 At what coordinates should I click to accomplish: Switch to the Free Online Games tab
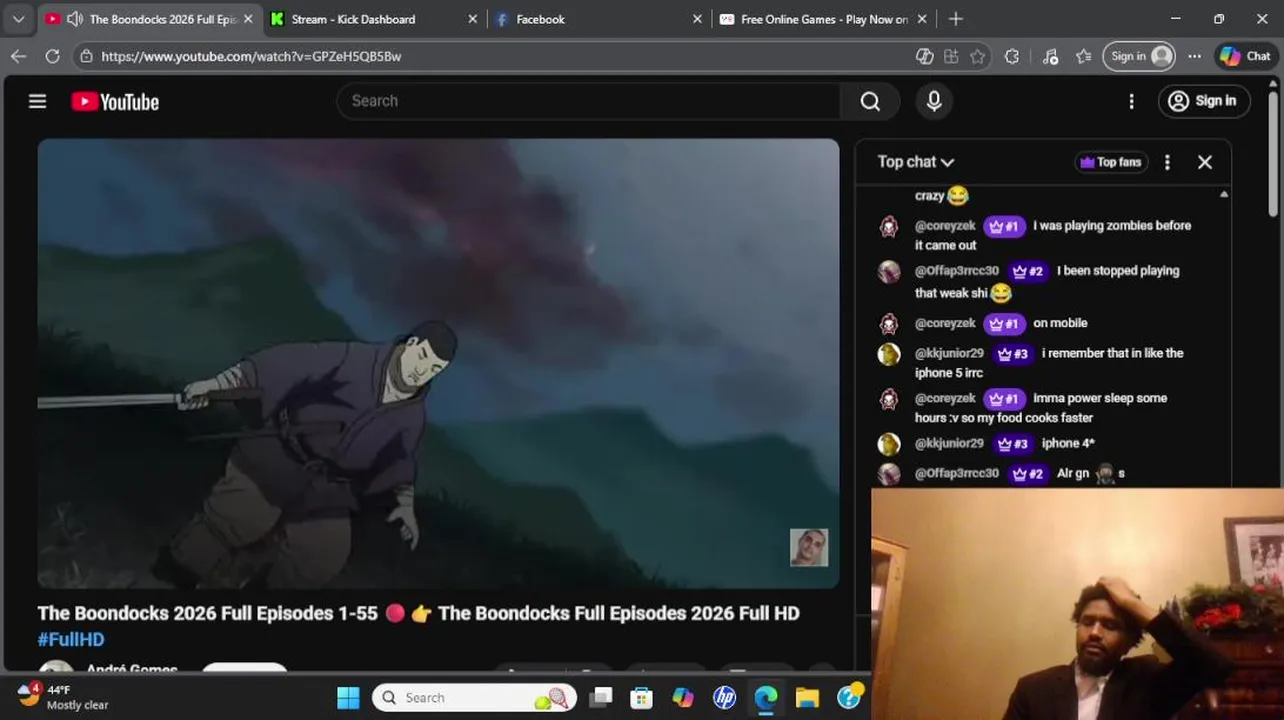pyautogui.click(x=824, y=19)
